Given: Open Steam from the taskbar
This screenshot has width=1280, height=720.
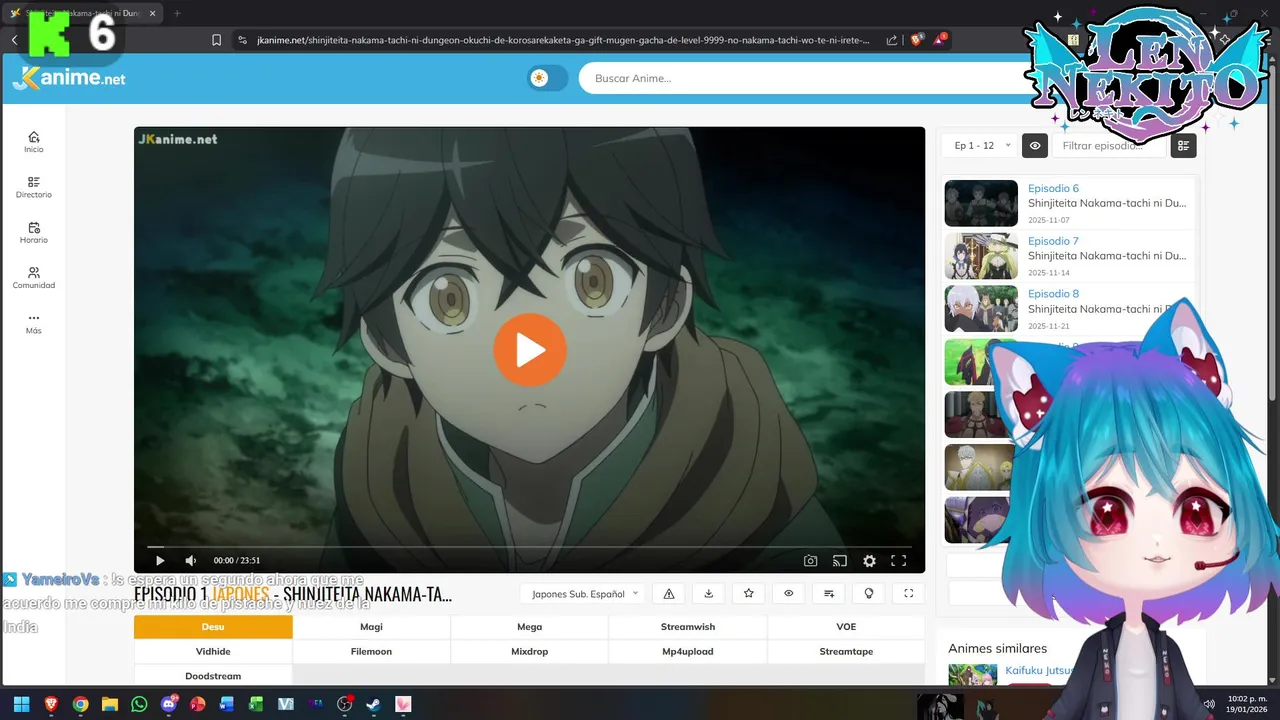Looking at the screenshot, I should click(373, 704).
